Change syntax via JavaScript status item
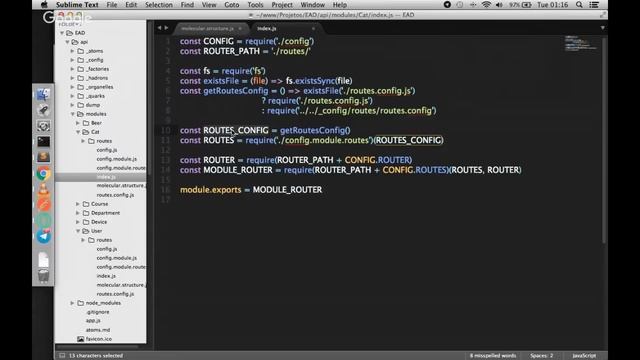The height and width of the screenshot is (360, 640). [x=584, y=356]
